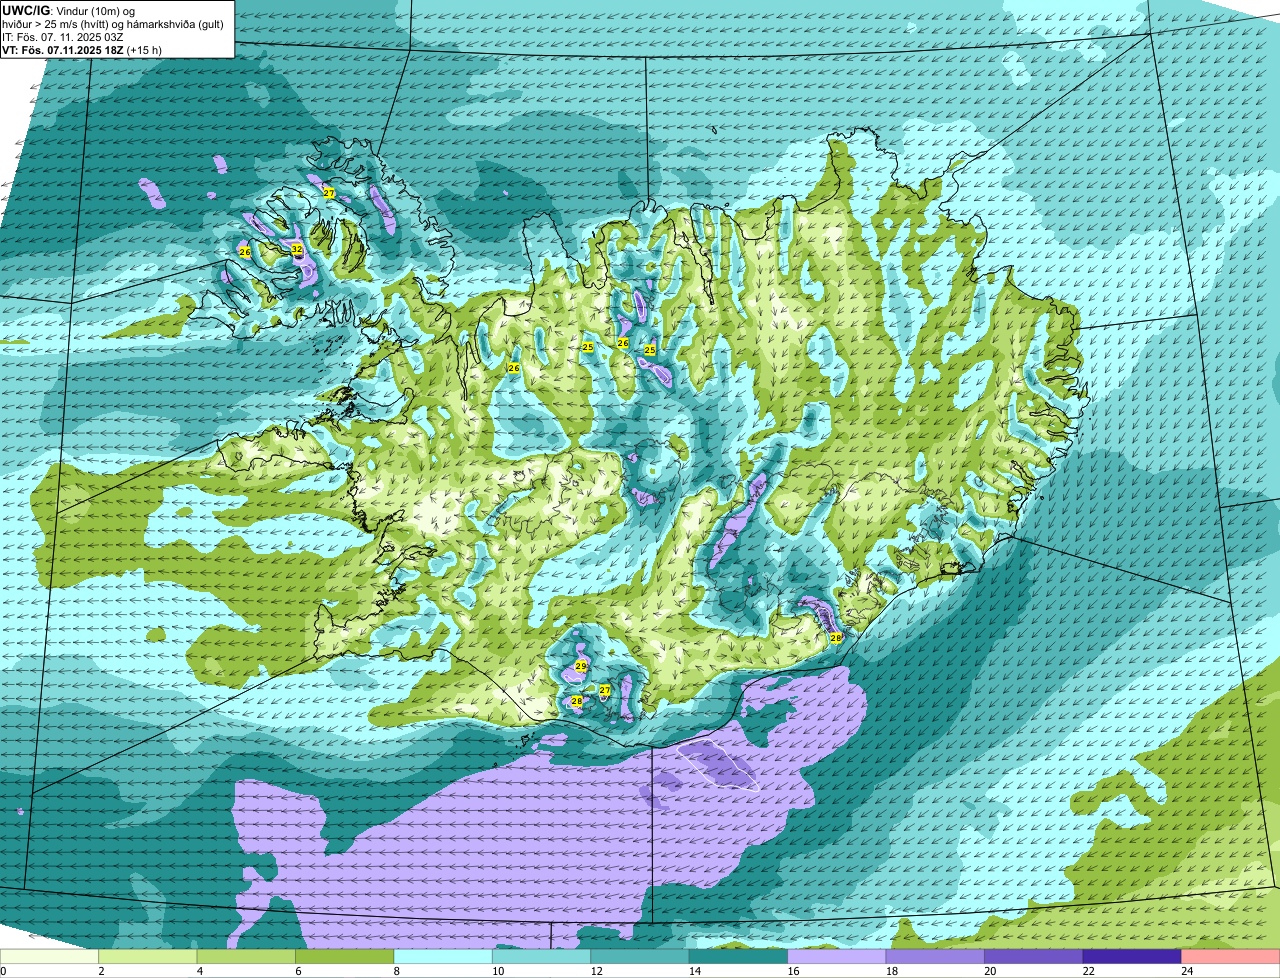Pick the pink swatch above 24
Screen dimensions: 1280x978
pyautogui.click(x=1230, y=957)
